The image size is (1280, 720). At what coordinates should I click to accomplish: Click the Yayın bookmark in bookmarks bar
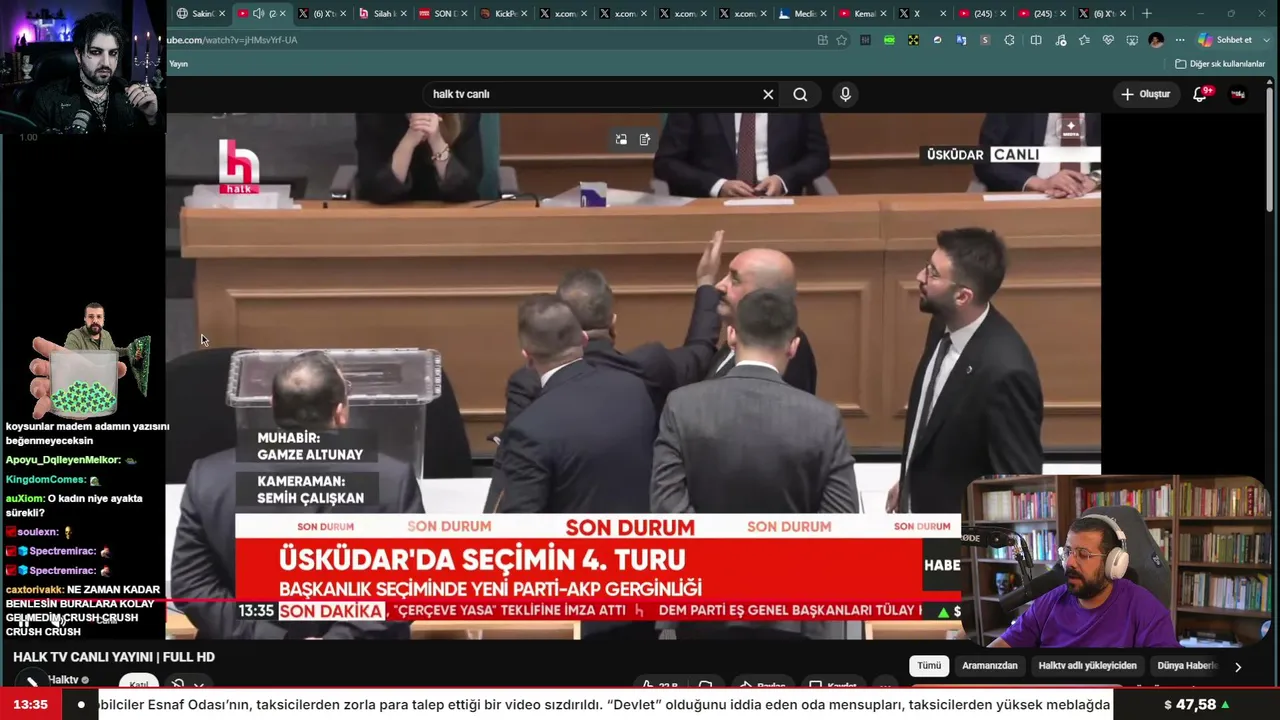(178, 64)
